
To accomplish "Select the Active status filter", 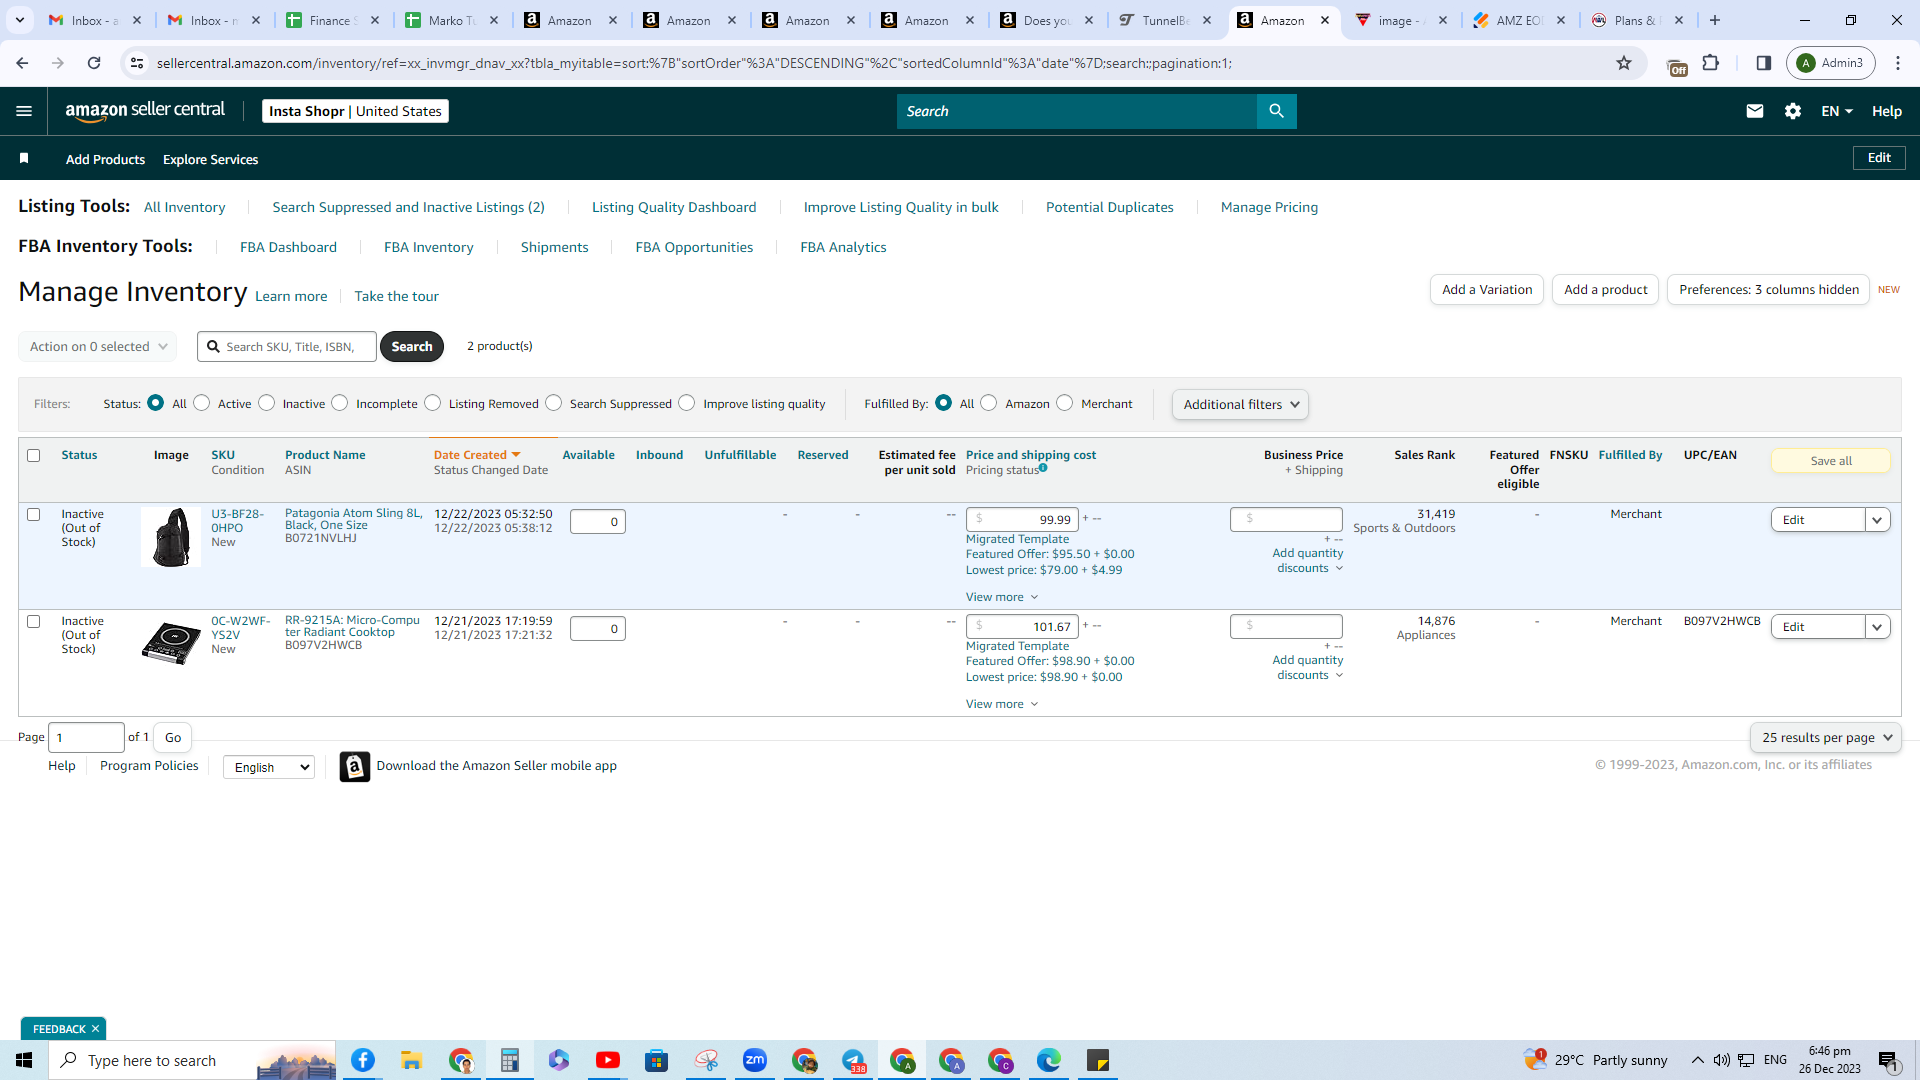I will pyautogui.click(x=202, y=403).
